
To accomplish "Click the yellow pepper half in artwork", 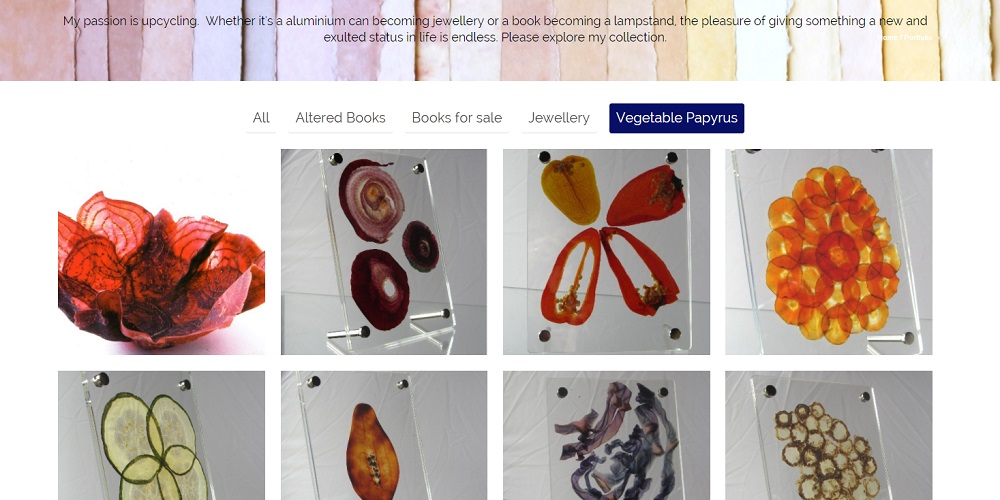I will [x=570, y=189].
